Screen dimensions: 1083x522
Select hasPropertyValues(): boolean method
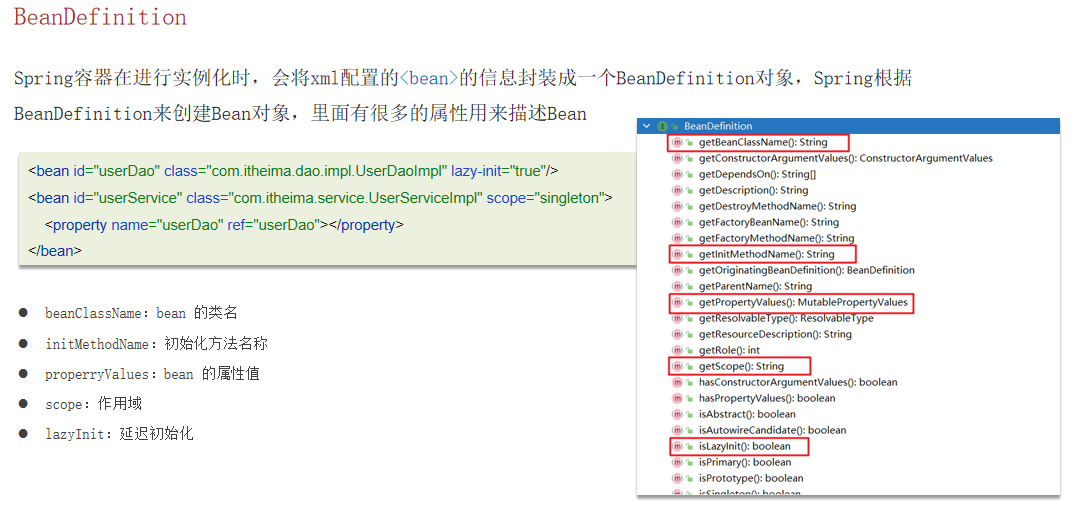767,398
